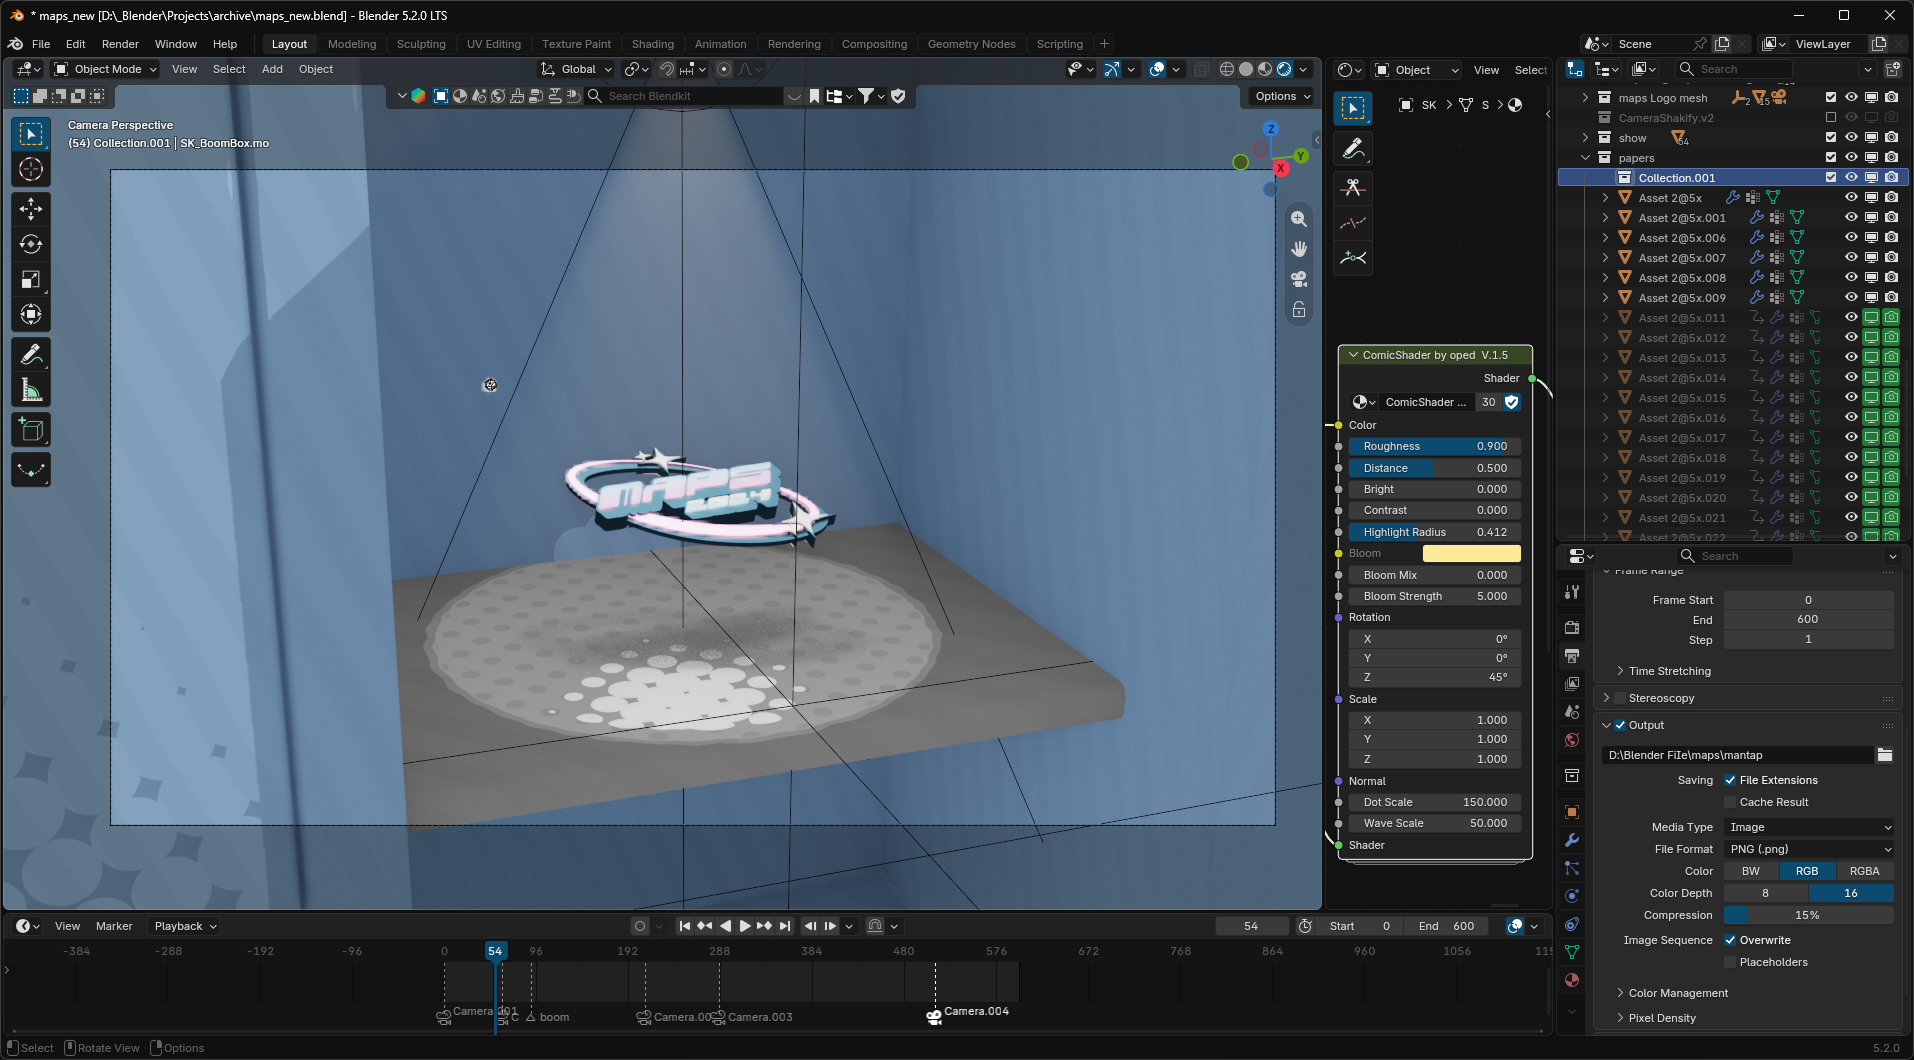Open the Playback dropdown in timeline
Viewport: 1914px width, 1060px height.
[x=185, y=926]
